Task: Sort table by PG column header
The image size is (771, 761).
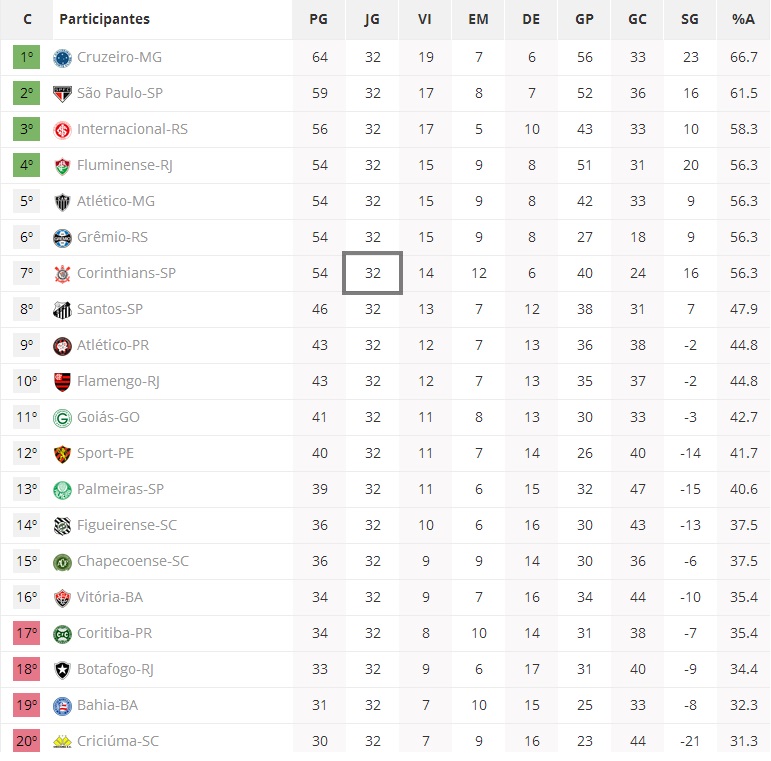Action: click(x=318, y=19)
